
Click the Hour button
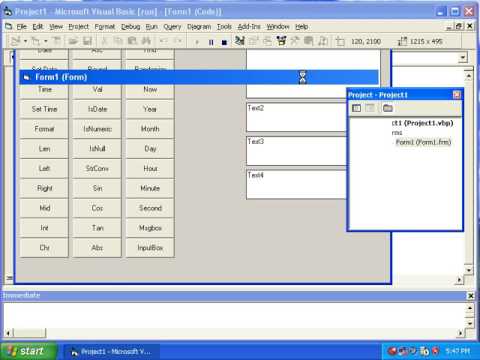coord(150,168)
